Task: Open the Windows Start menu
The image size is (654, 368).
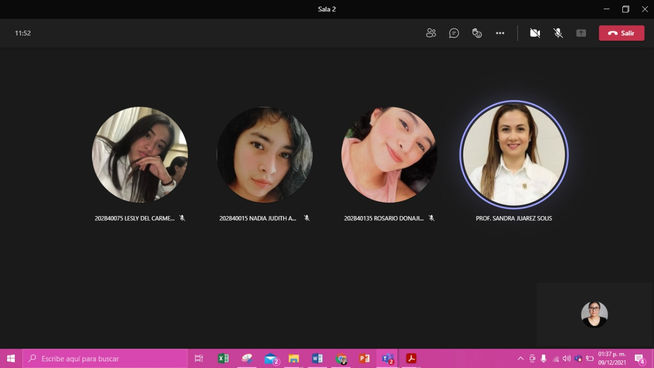Action: 11,358
